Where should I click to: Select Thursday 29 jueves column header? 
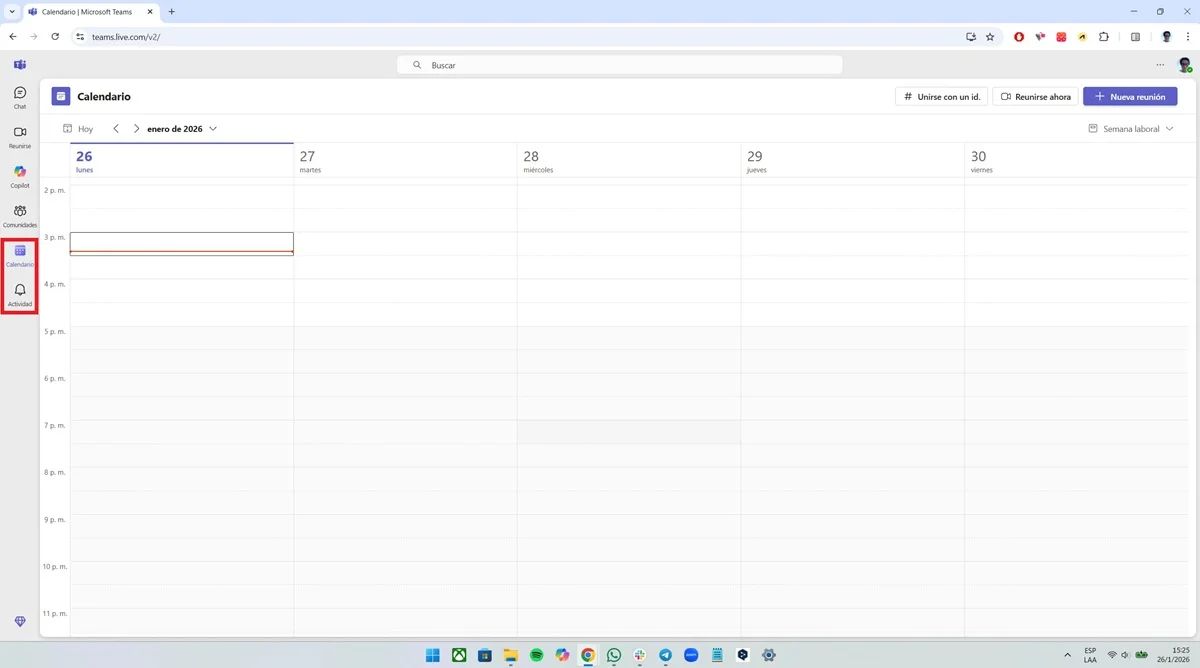pyautogui.click(x=852, y=161)
